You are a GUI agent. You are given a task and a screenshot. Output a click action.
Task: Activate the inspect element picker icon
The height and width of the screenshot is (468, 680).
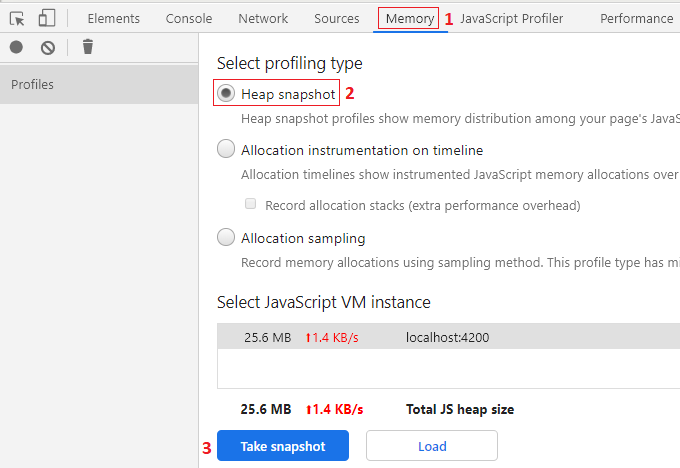[x=17, y=19]
